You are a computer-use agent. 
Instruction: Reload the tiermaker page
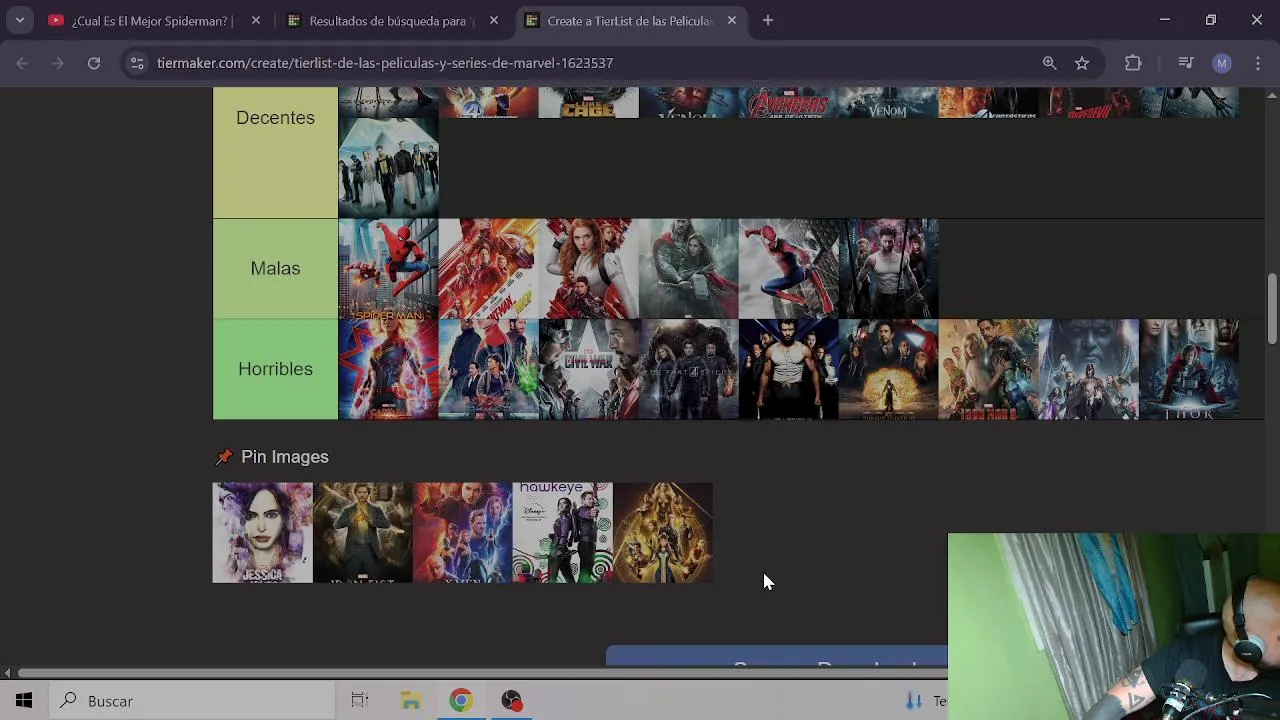[94, 63]
